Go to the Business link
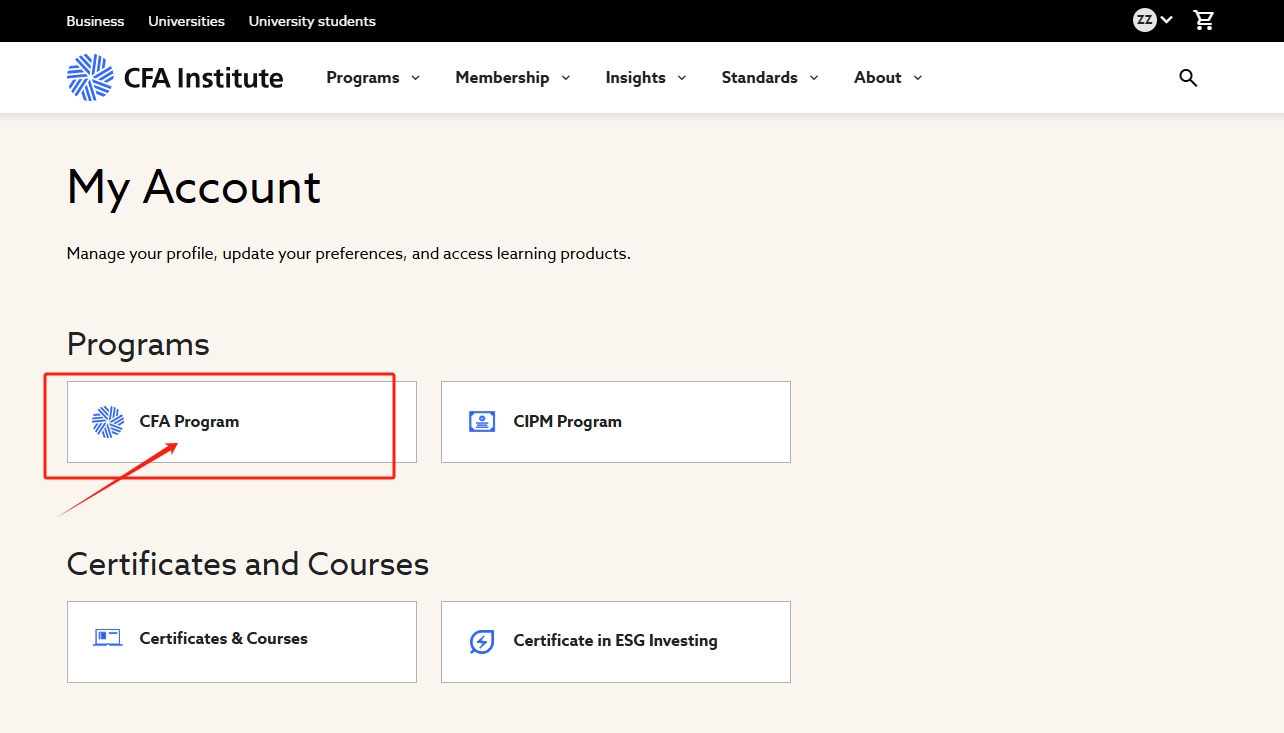The width and height of the screenshot is (1284, 733). click(95, 21)
